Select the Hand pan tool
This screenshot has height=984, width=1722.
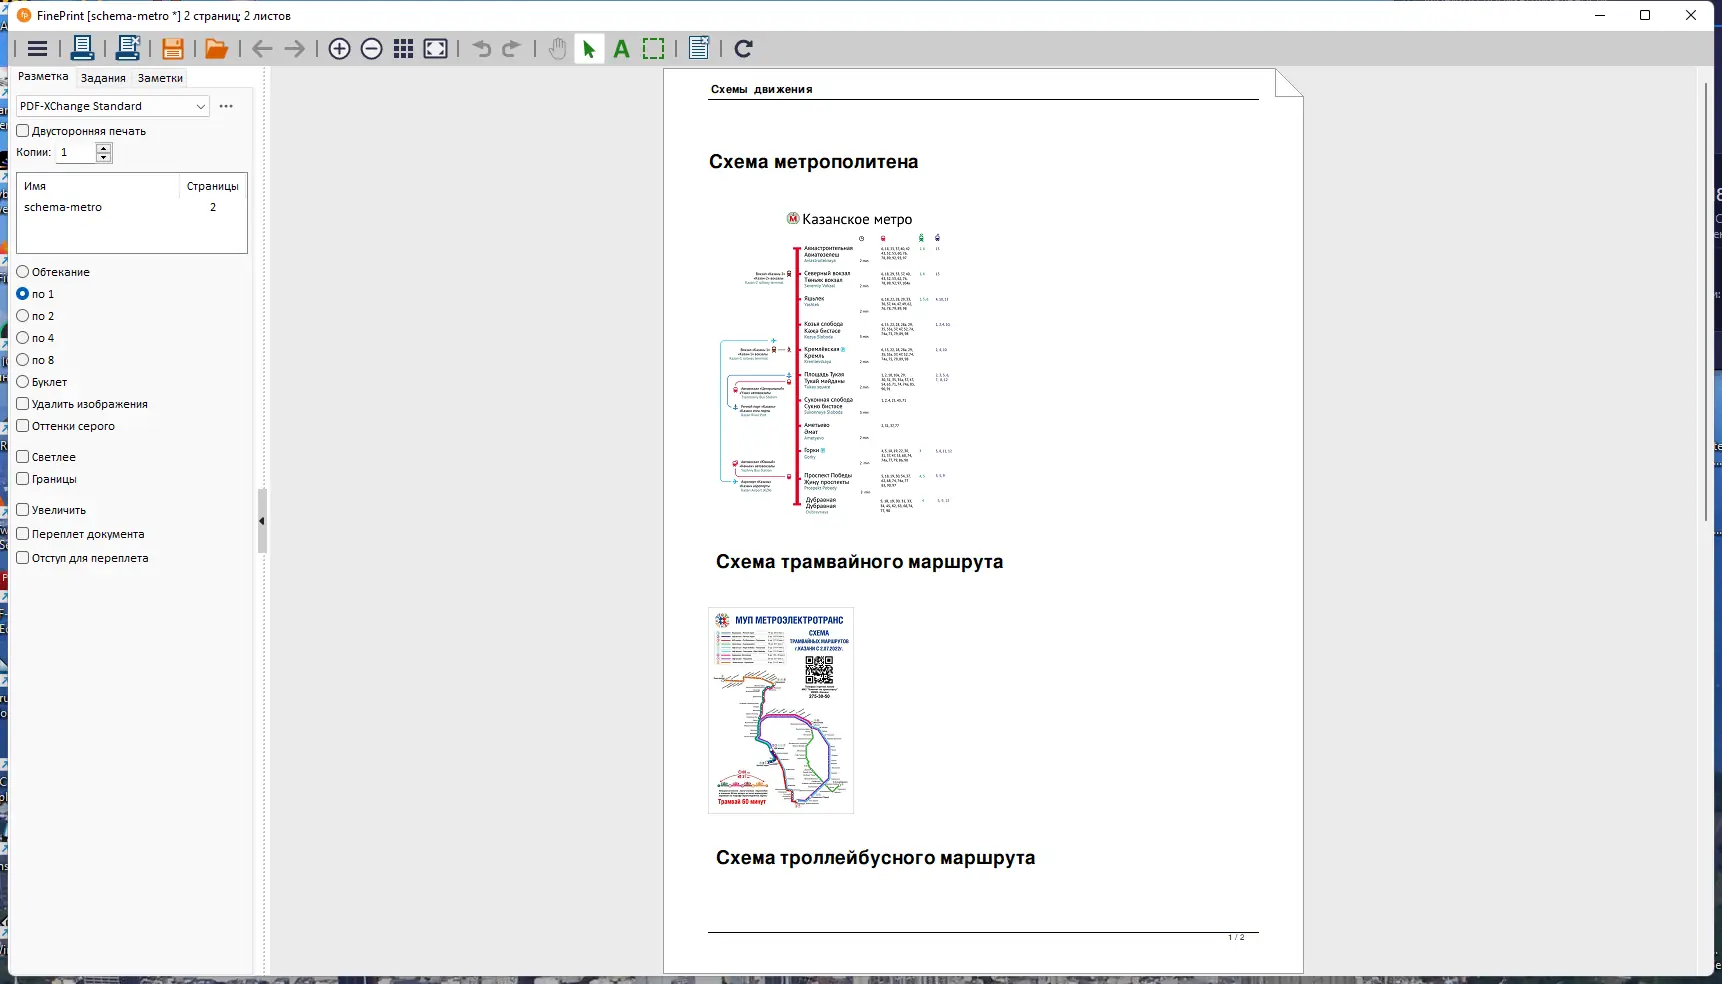coord(557,49)
